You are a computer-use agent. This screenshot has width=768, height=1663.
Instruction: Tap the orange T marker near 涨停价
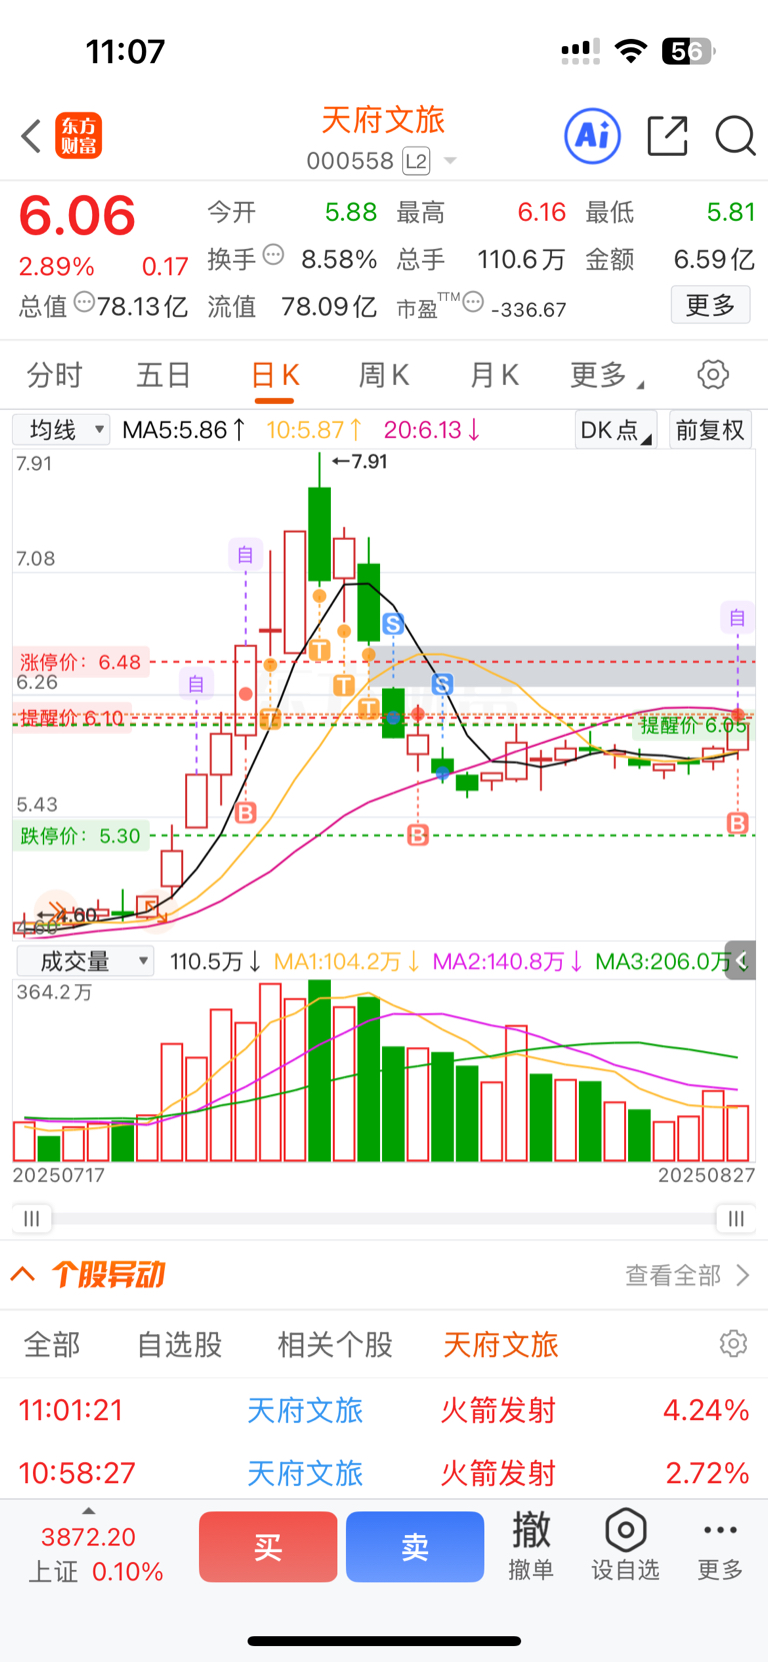click(319, 650)
